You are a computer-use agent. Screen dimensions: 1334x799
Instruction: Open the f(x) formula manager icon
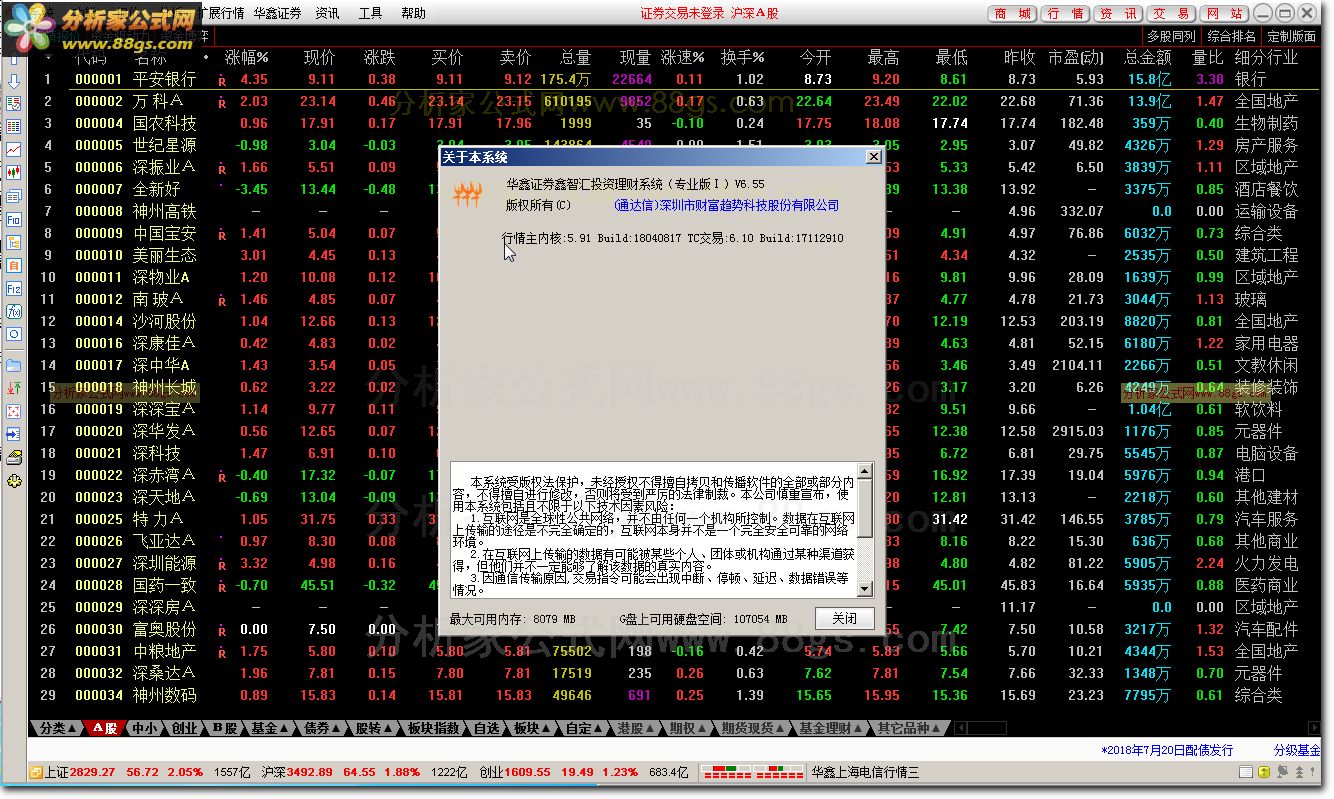pos(13,311)
